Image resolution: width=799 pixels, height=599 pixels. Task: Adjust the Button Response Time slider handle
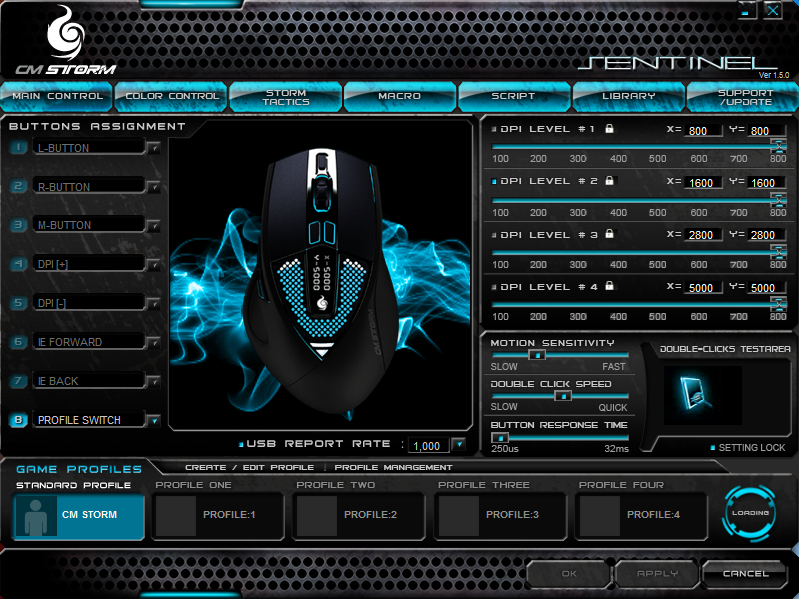500,438
